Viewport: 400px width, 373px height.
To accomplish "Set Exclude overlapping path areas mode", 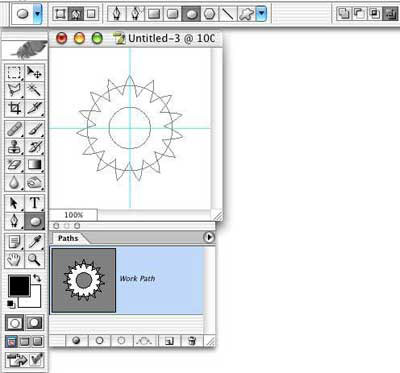I will click(390, 14).
